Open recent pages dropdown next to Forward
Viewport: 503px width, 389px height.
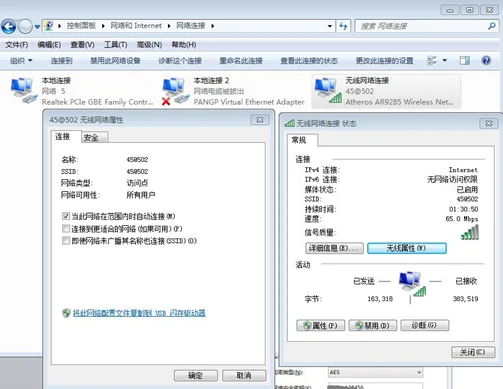[37, 26]
